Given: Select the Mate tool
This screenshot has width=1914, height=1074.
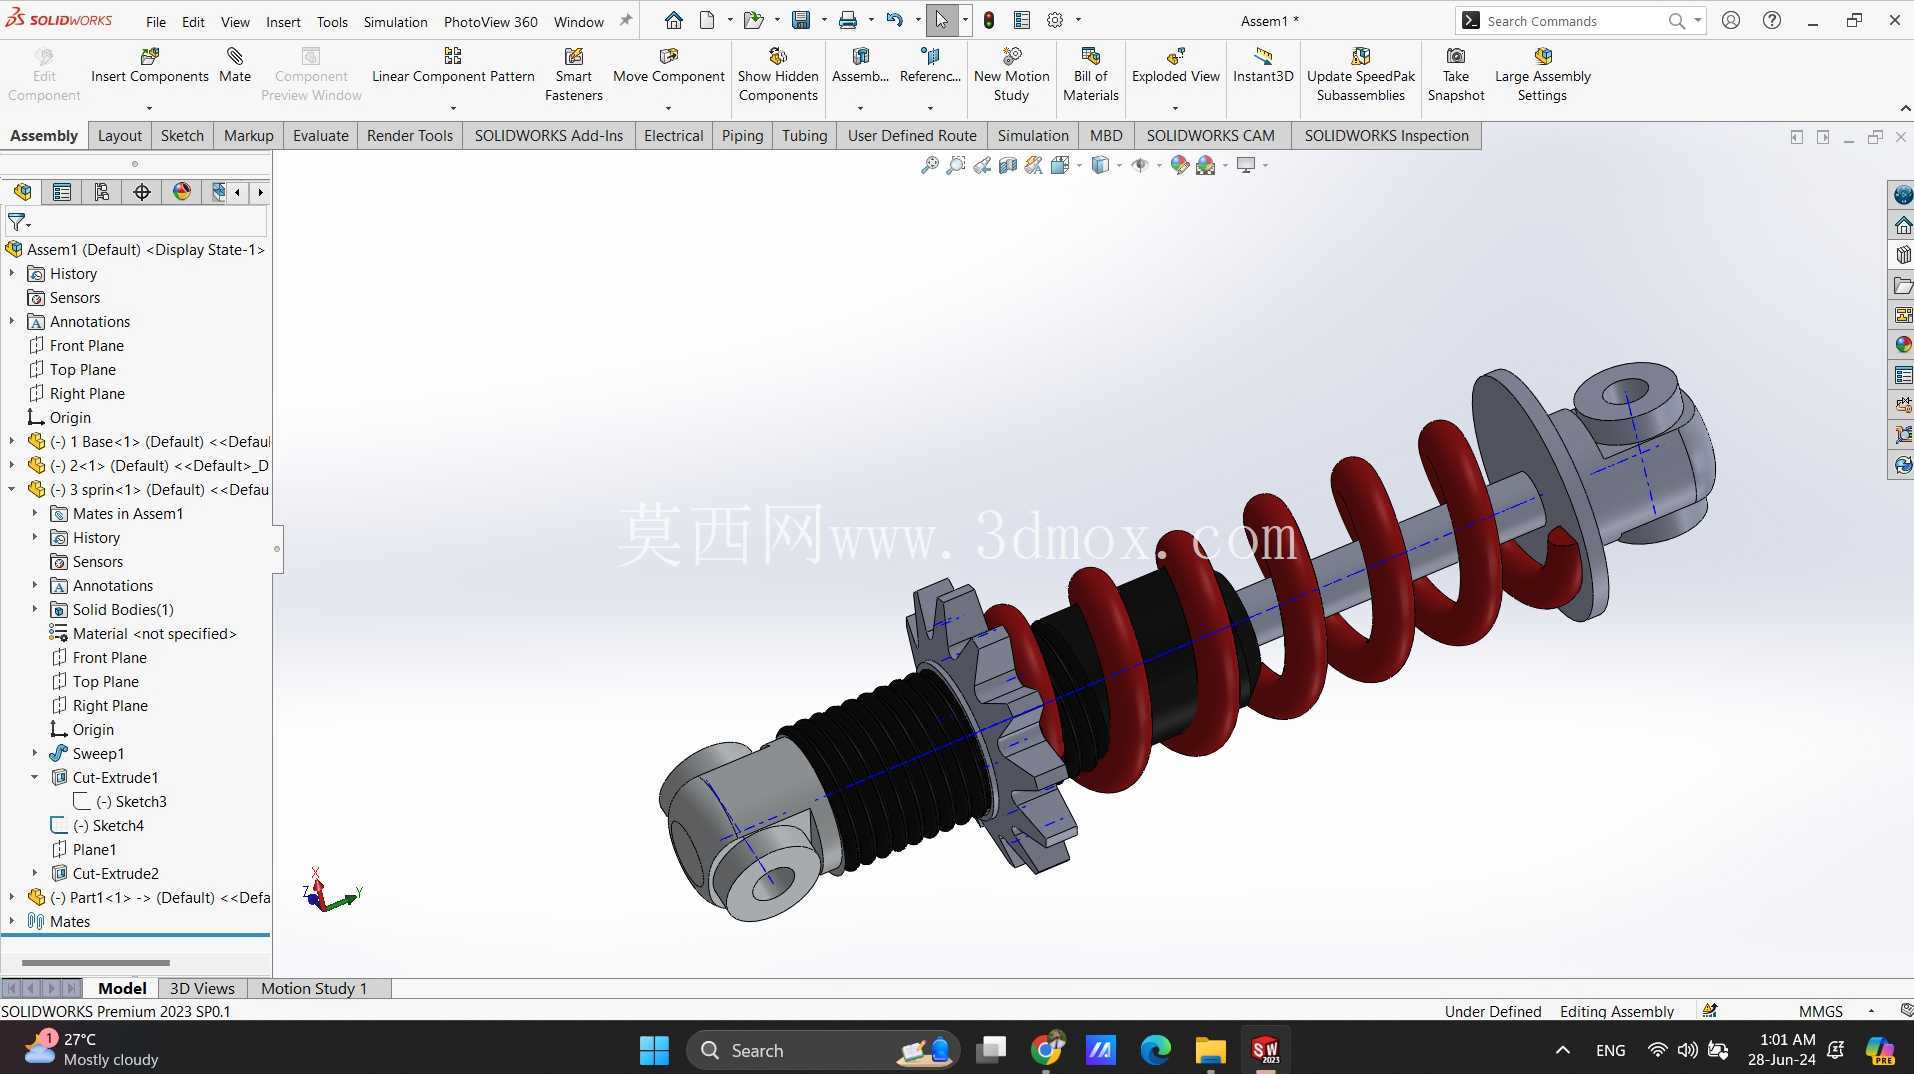Looking at the screenshot, I should click(235, 65).
